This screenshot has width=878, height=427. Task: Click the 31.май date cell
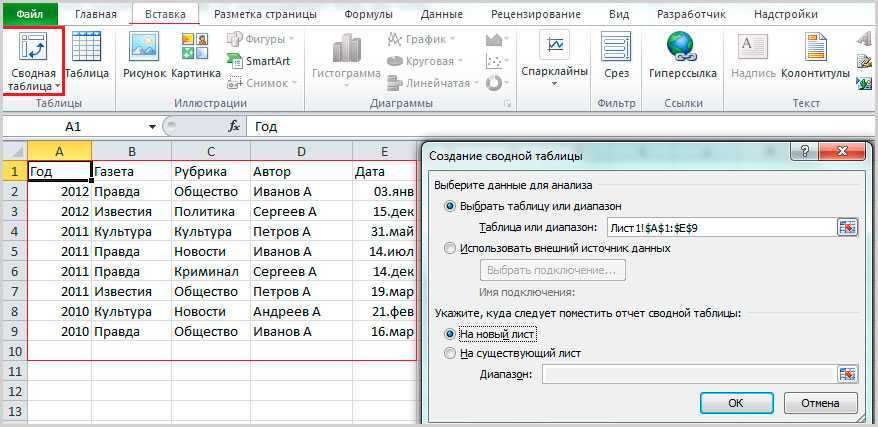[x=385, y=232]
